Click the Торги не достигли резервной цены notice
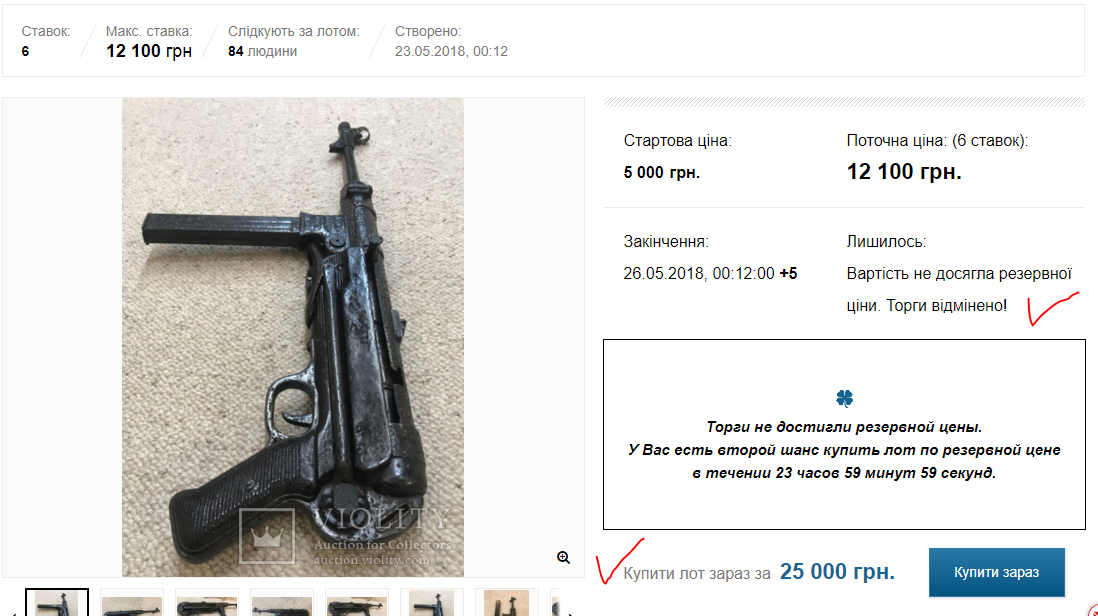Image resolution: width=1098 pixels, height=616 pixels. click(844, 426)
